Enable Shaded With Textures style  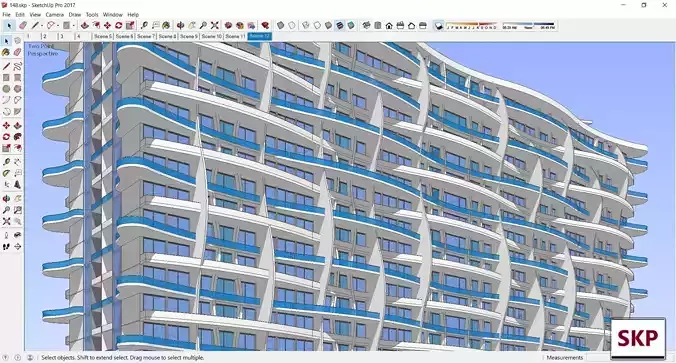tap(340, 25)
